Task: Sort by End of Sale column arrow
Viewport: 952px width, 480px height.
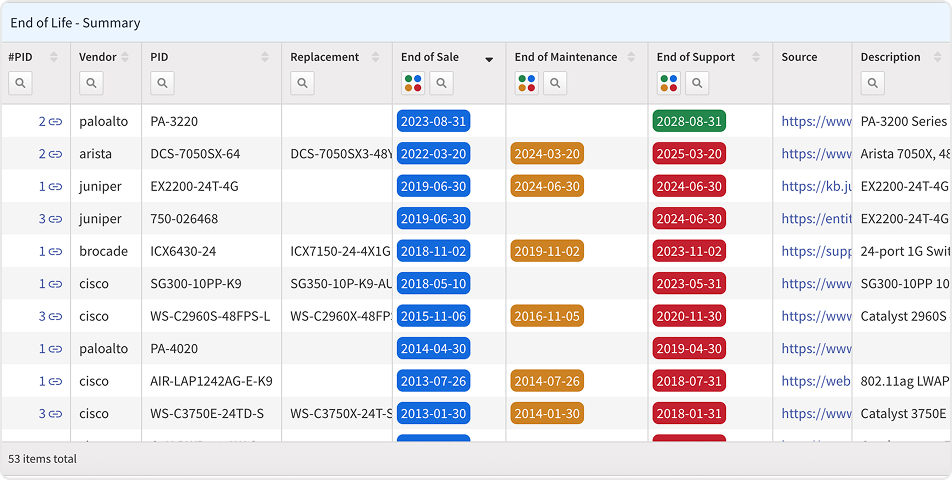Action: click(489, 59)
